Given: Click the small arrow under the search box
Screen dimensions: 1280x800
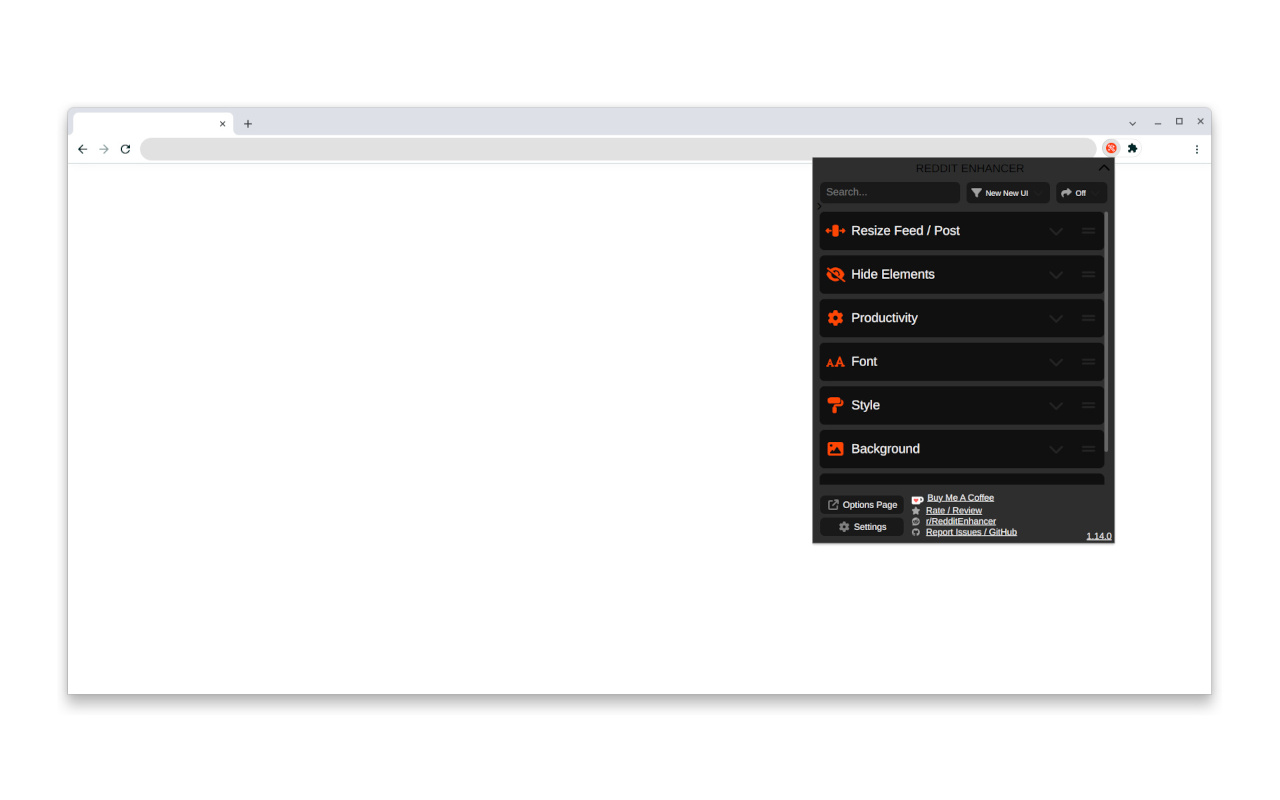Looking at the screenshot, I should (x=819, y=207).
